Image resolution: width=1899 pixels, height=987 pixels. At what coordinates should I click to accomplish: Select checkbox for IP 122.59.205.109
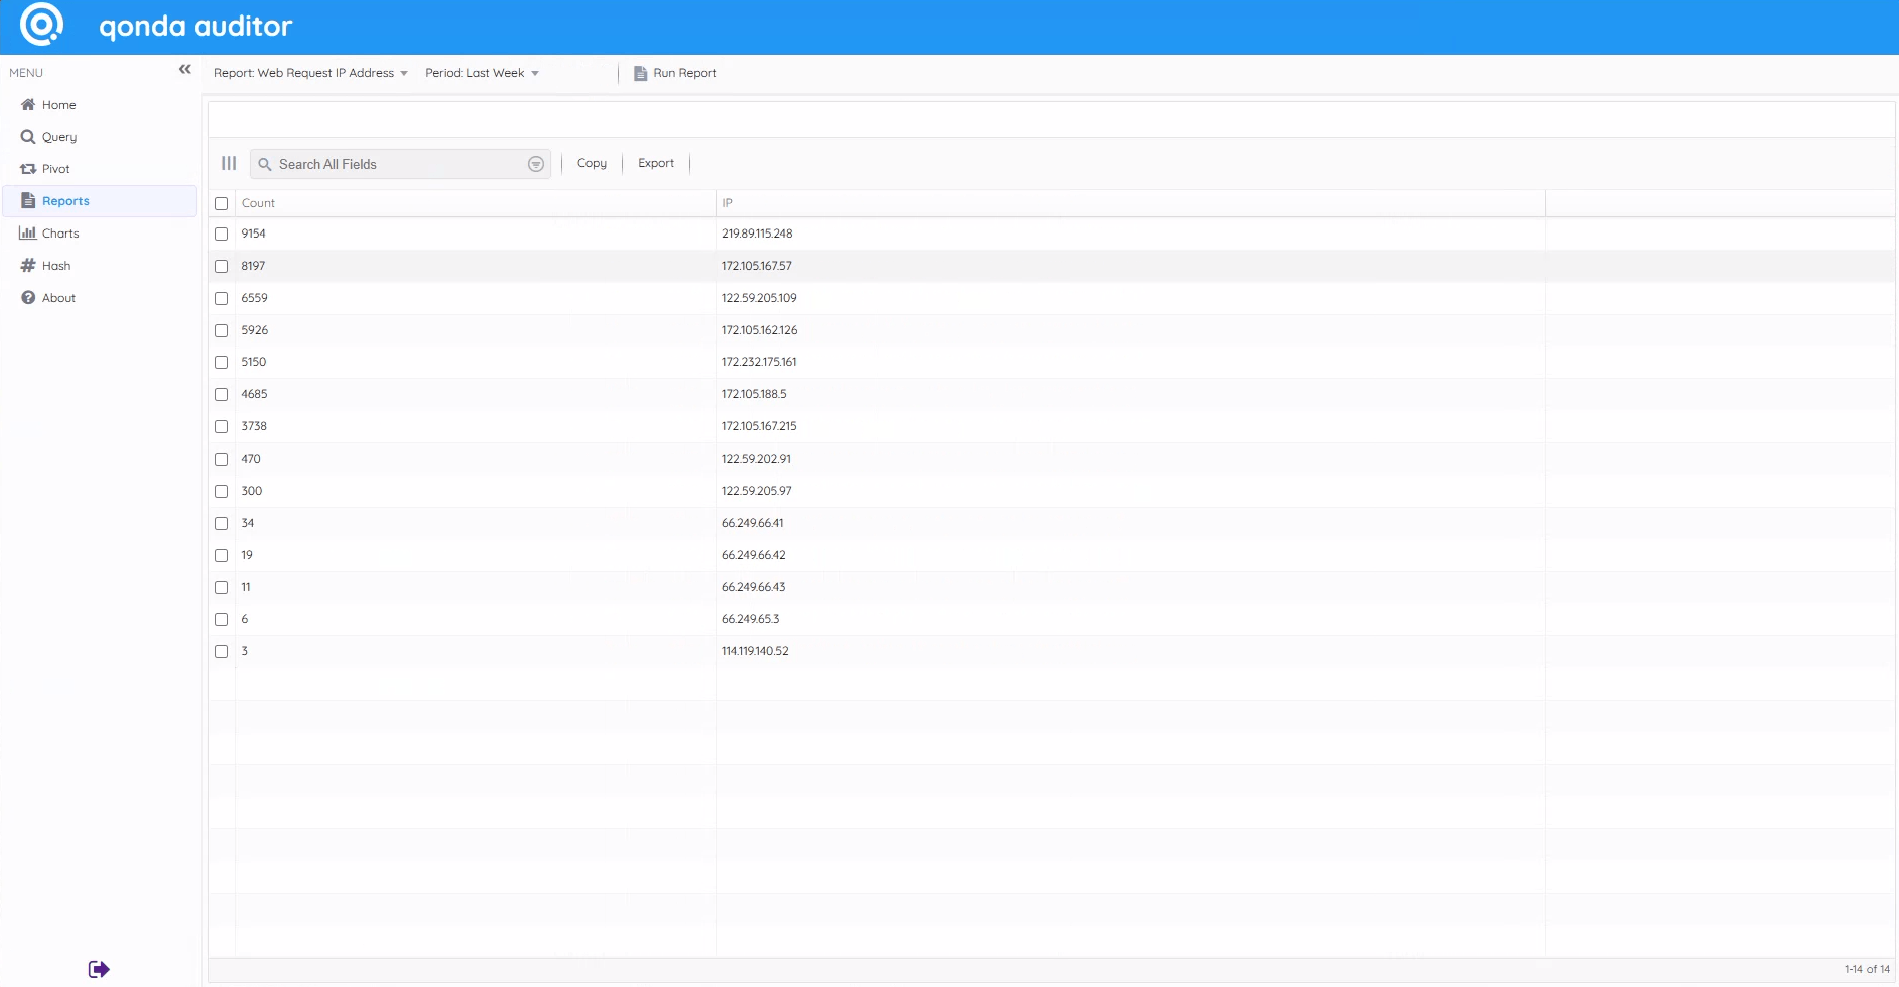[222, 298]
